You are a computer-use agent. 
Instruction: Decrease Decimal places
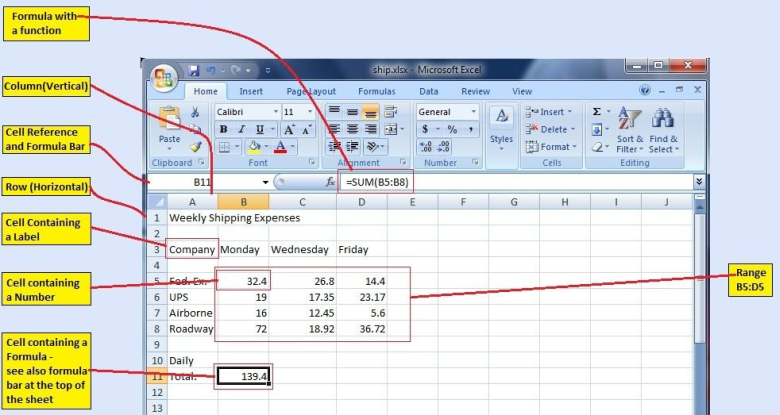(x=444, y=147)
